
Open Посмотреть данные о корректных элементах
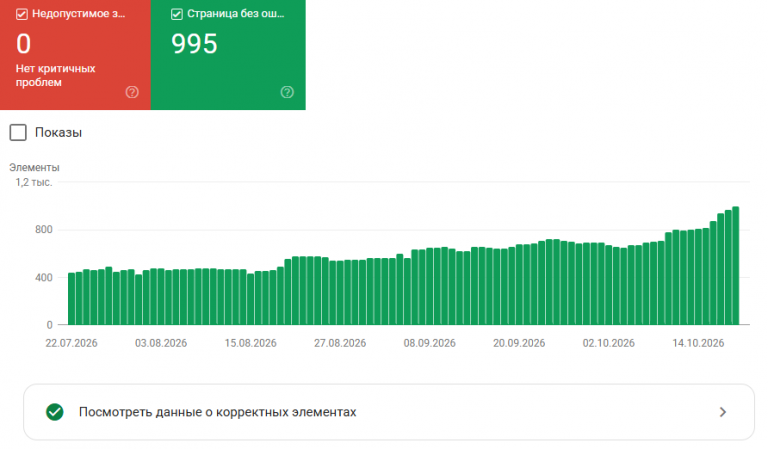[x=389, y=412]
